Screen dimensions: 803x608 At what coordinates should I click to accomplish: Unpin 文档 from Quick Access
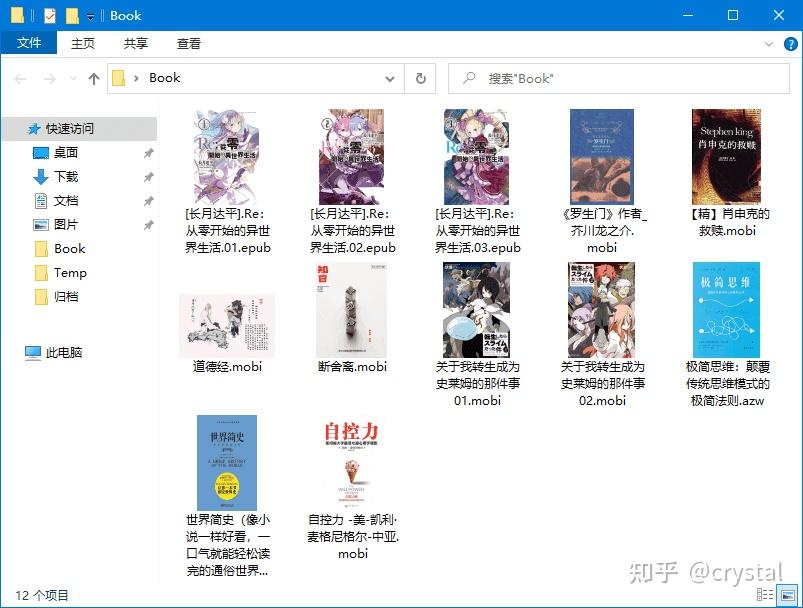pyautogui.click(x=148, y=200)
